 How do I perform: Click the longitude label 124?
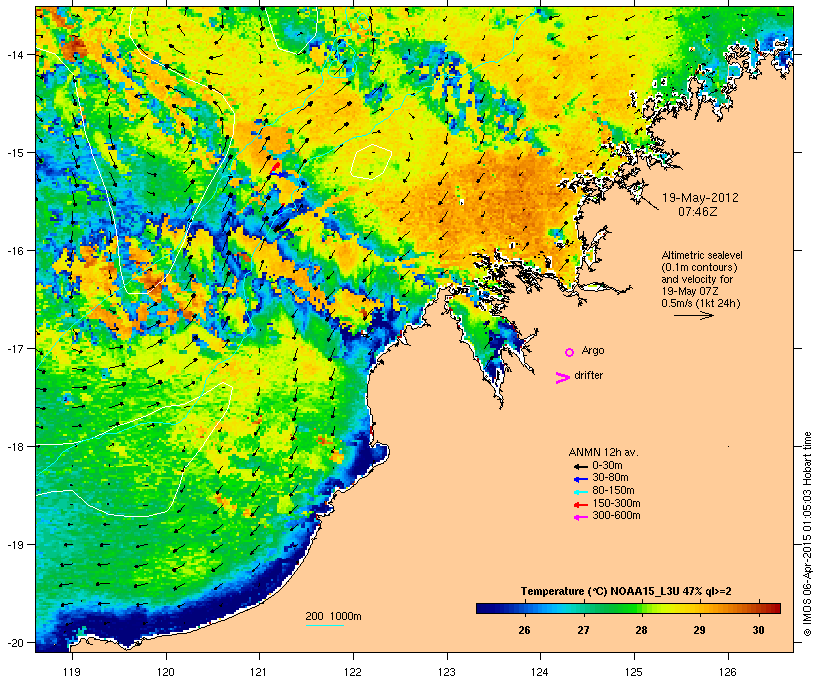(540, 672)
